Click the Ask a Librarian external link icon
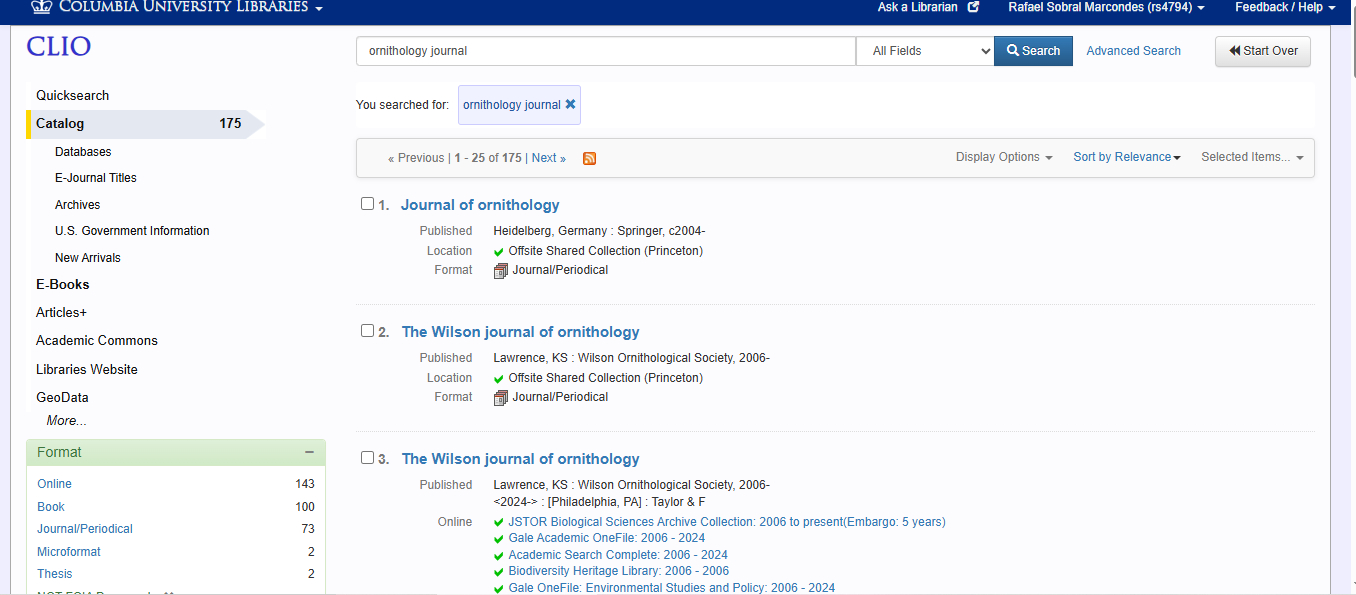 973,7
